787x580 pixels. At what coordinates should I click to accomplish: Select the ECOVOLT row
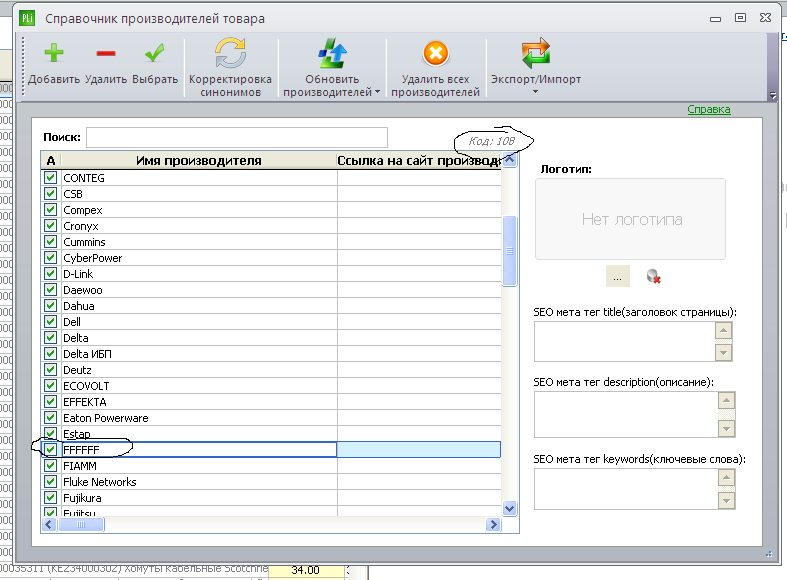[x=271, y=386]
